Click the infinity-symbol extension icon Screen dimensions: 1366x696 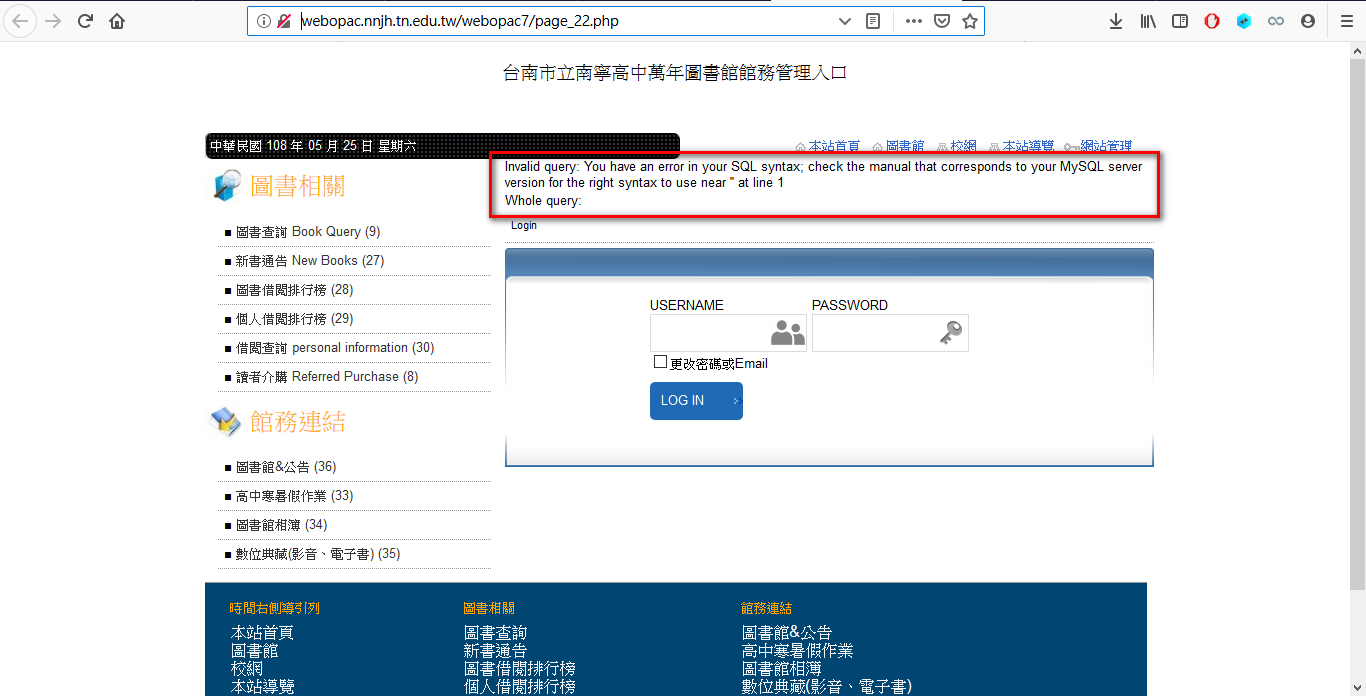[1276, 21]
